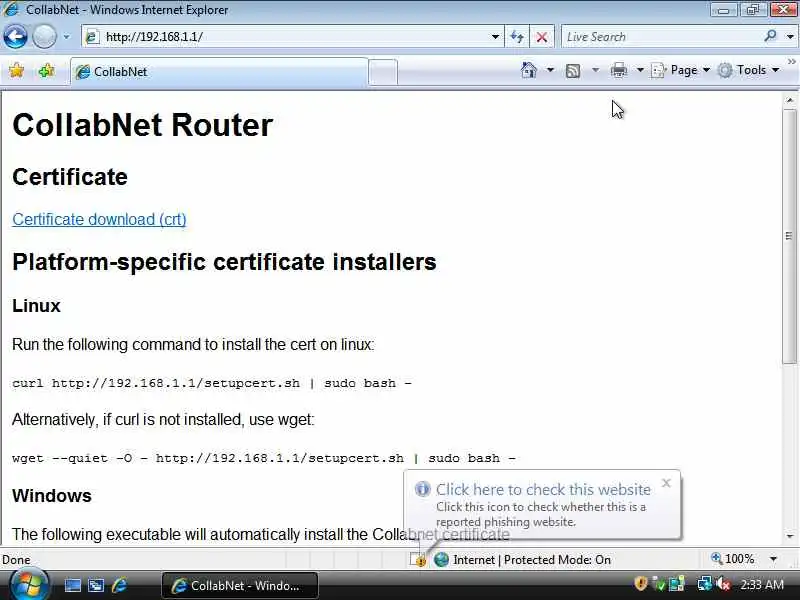Stop loading with the red X
This screenshot has height=600, width=800.
click(542, 37)
